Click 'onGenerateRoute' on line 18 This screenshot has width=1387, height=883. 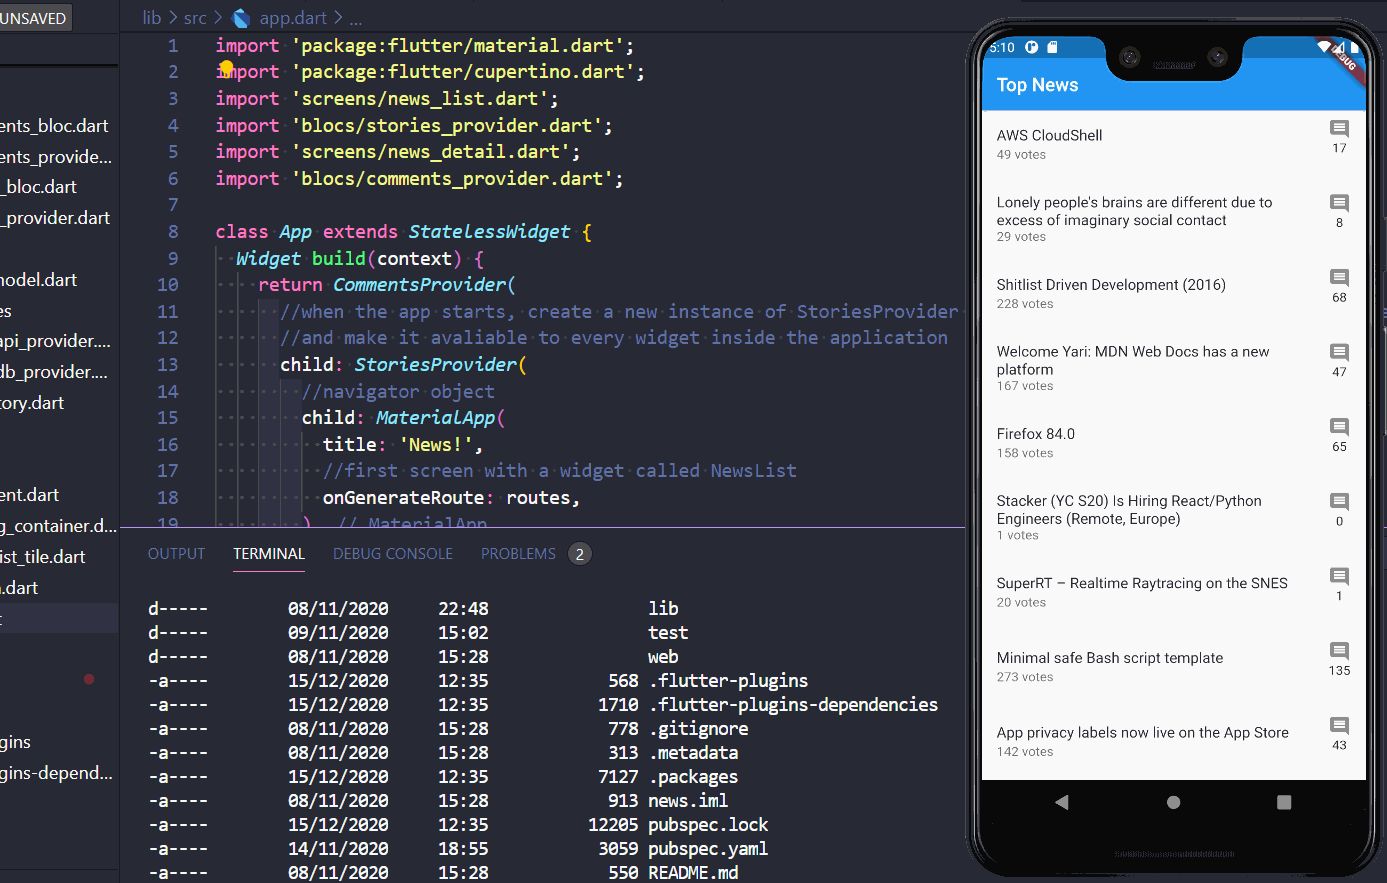click(x=403, y=497)
